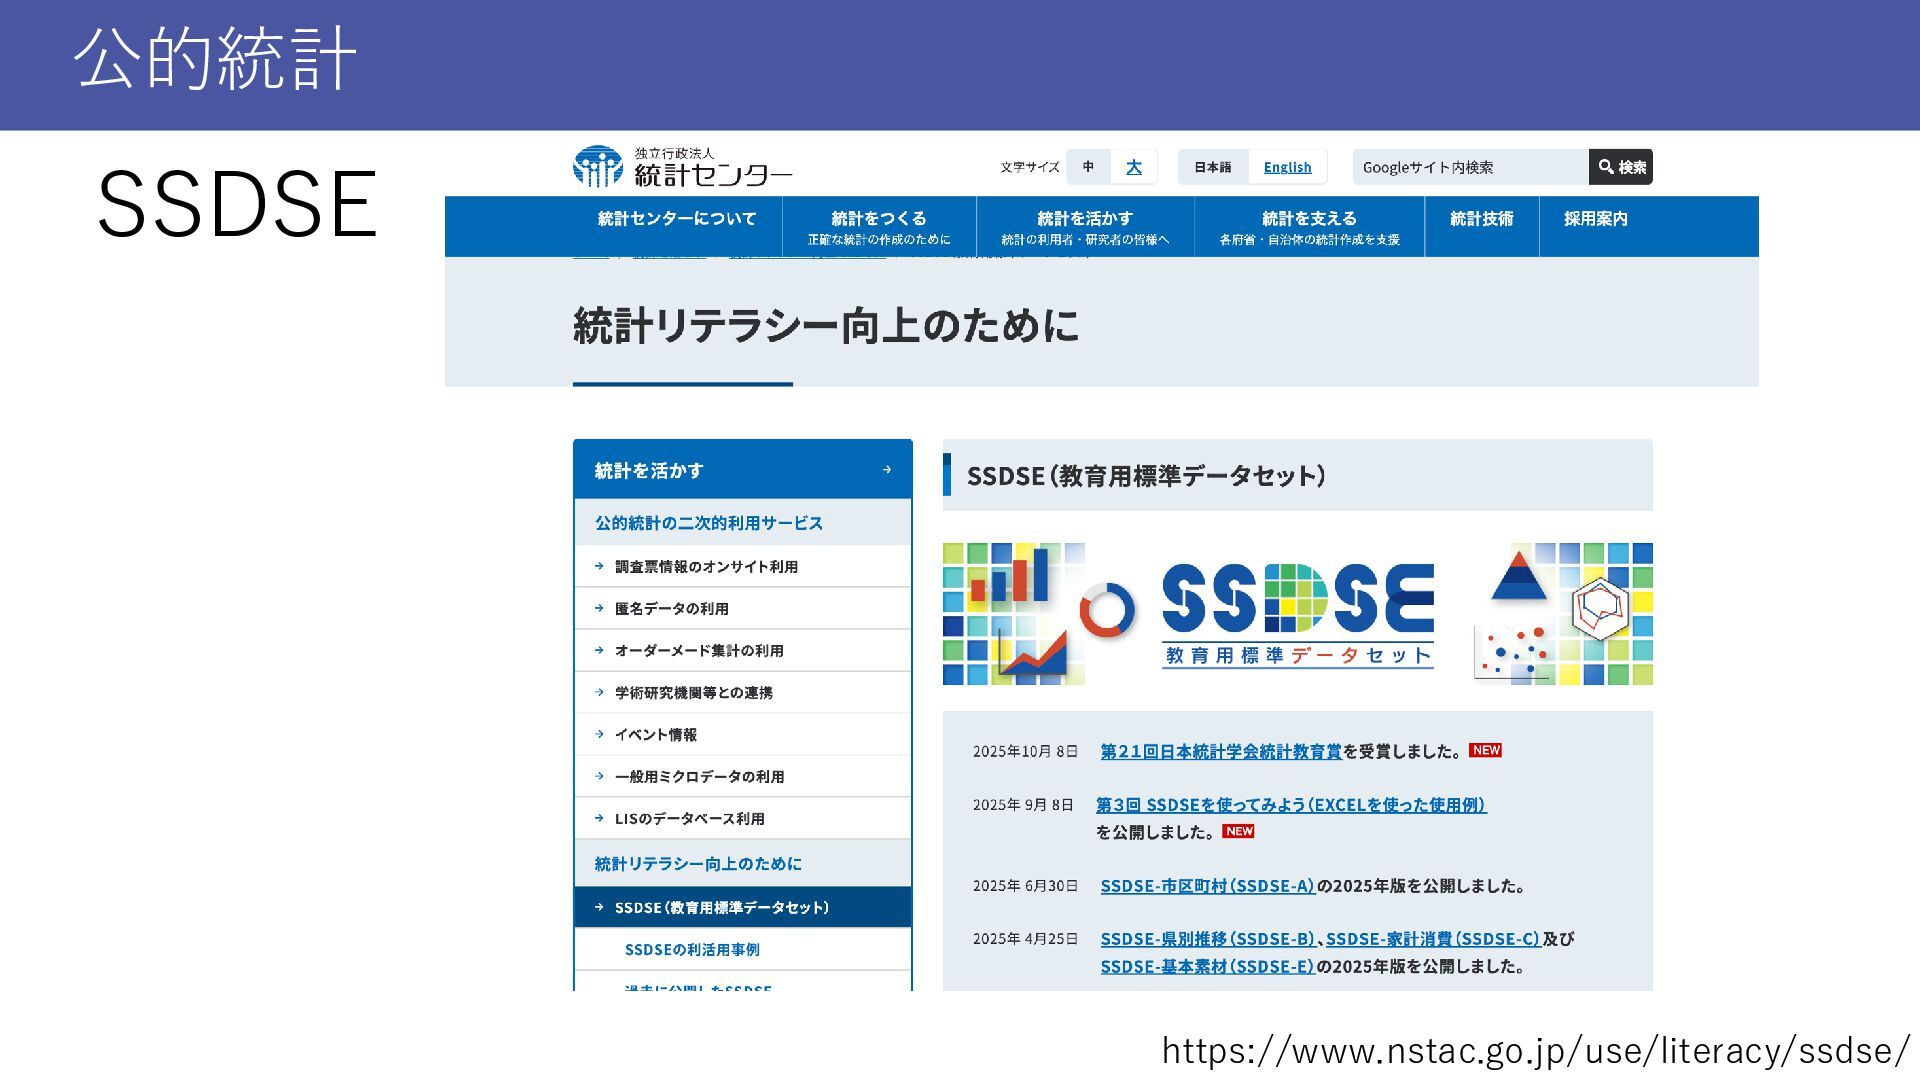Set font size to 大

(1133, 167)
